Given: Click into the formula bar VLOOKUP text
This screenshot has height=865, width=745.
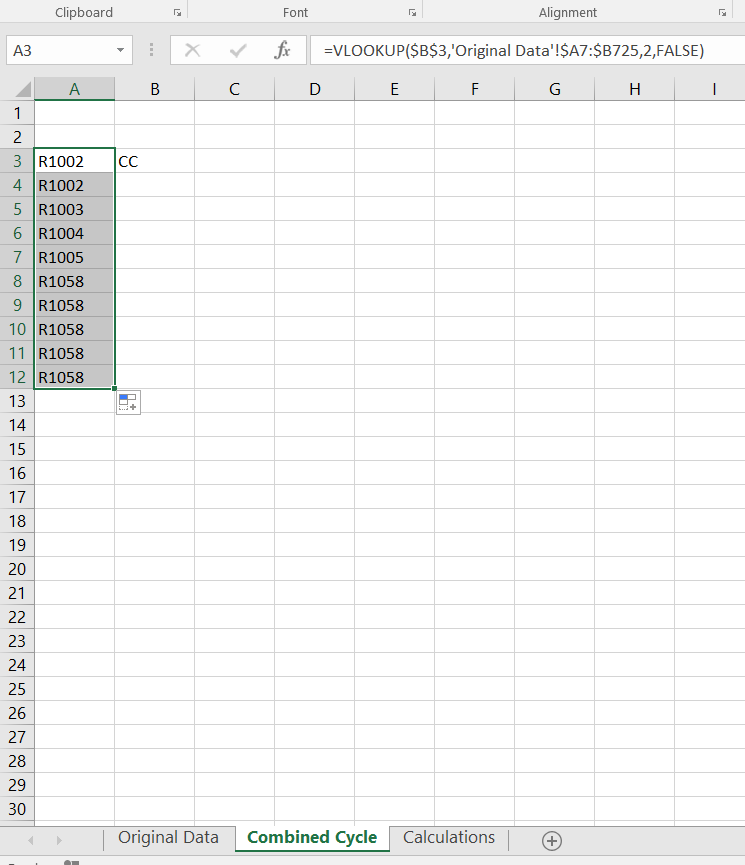Looking at the screenshot, I should coord(514,51).
